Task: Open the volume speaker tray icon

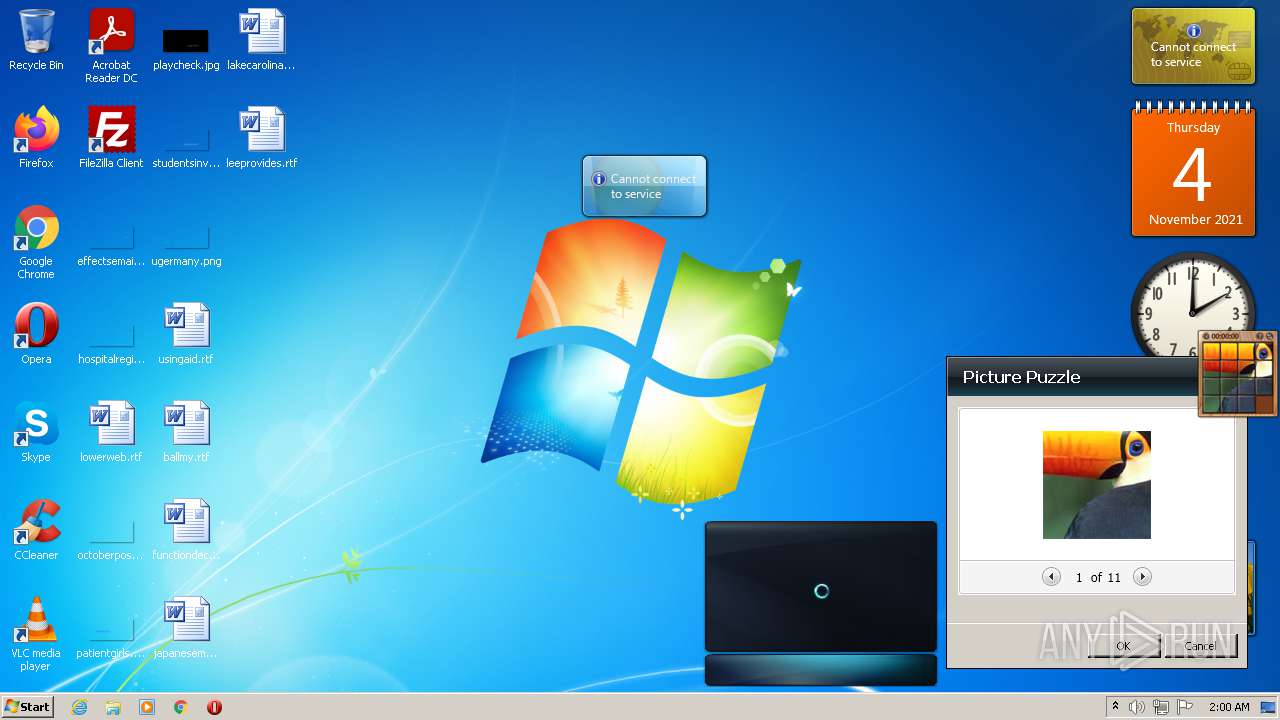Action: (1137, 707)
